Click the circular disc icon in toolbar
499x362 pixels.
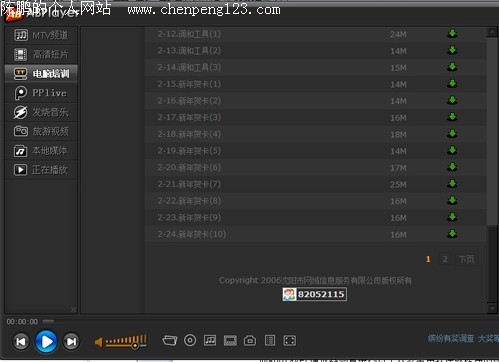(x=190, y=340)
